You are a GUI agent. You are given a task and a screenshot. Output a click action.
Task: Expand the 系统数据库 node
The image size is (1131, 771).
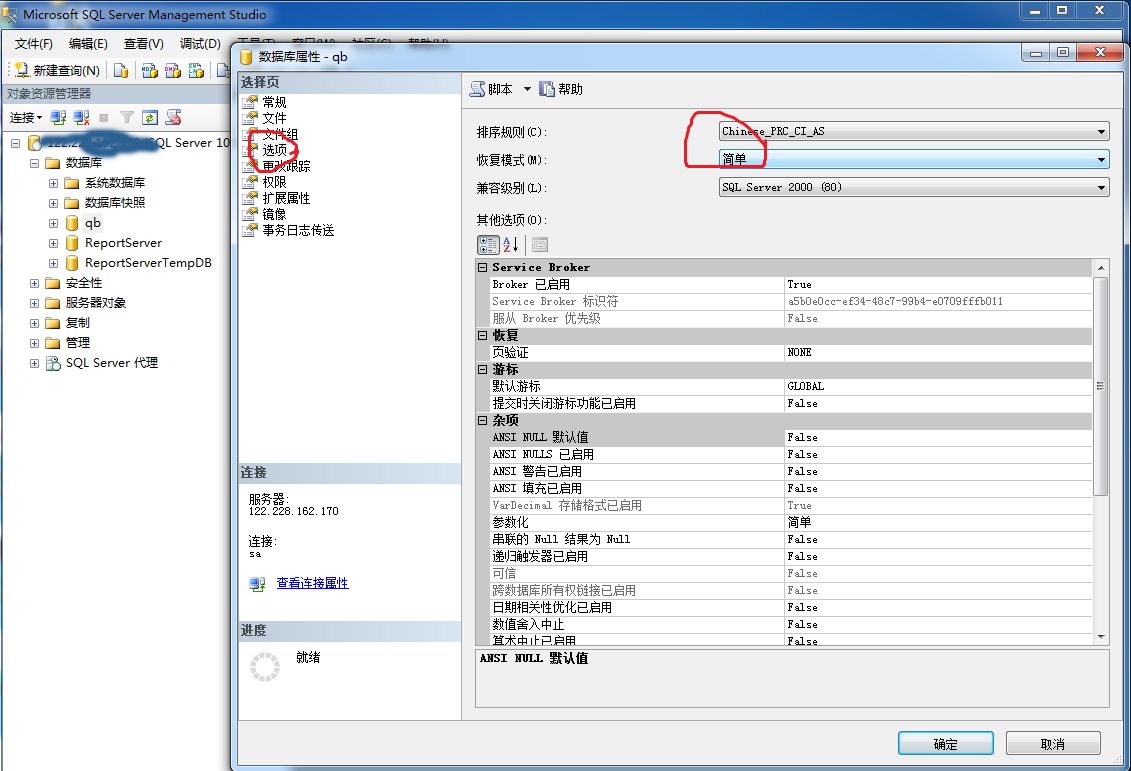click(x=53, y=183)
